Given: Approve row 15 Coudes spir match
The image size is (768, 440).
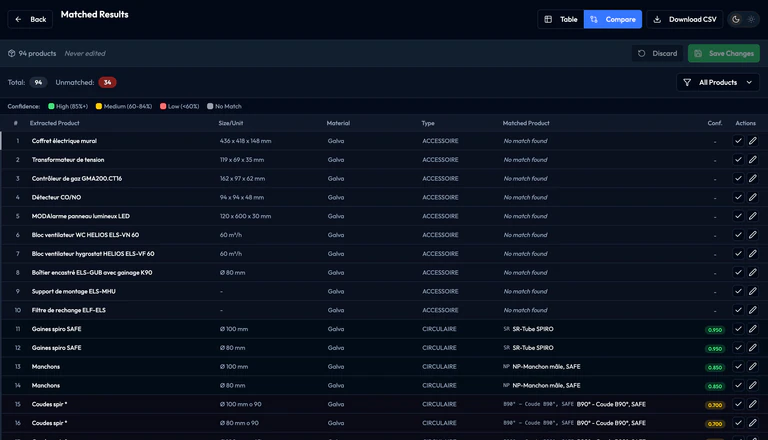Looking at the screenshot, I should (738, 404).
